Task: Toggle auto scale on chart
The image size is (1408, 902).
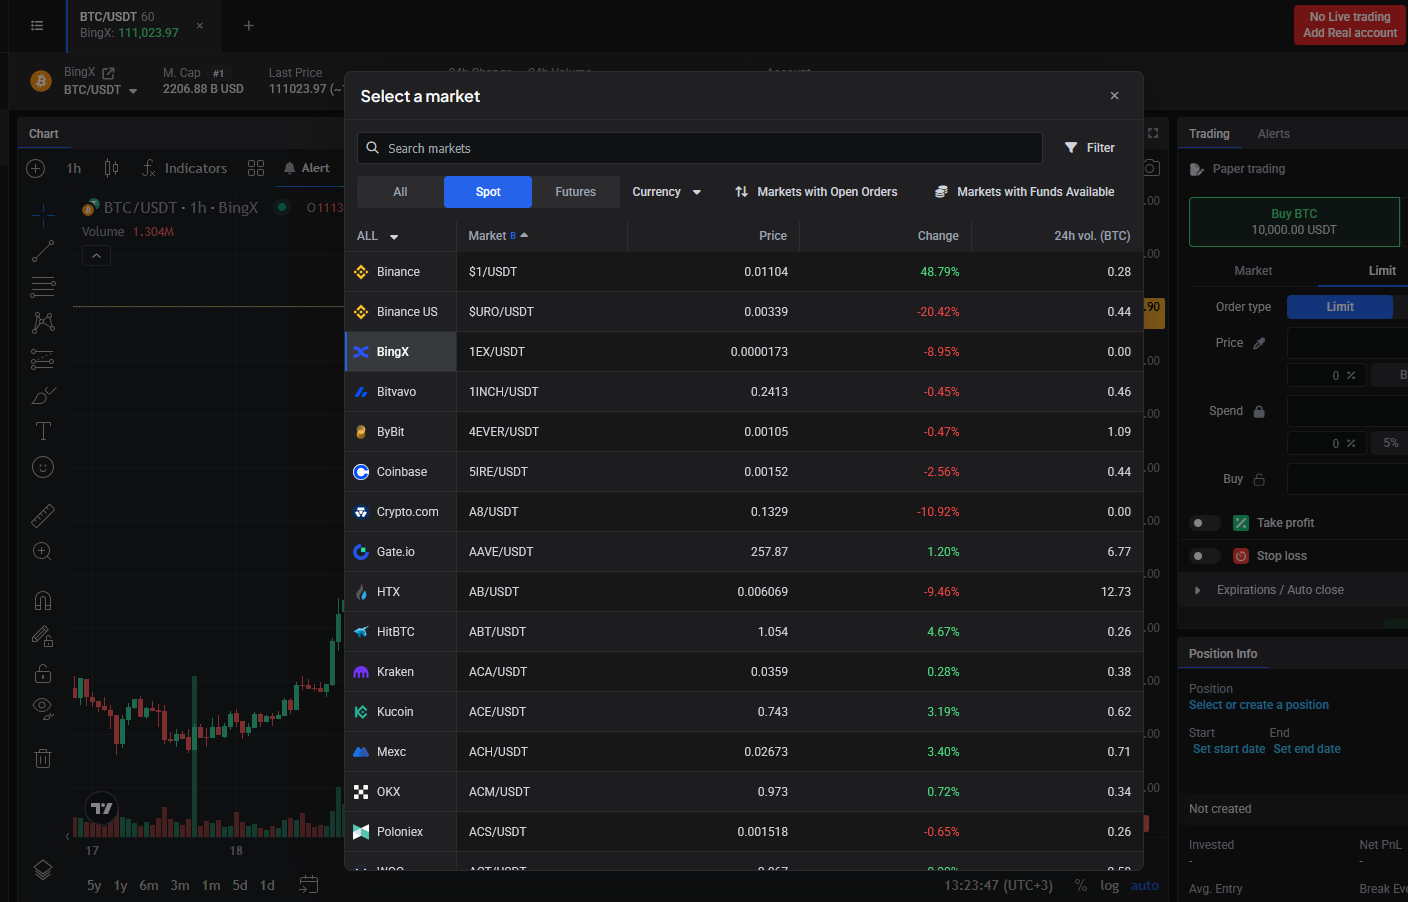Action: pyautogui.click(x=1145, y=885)
